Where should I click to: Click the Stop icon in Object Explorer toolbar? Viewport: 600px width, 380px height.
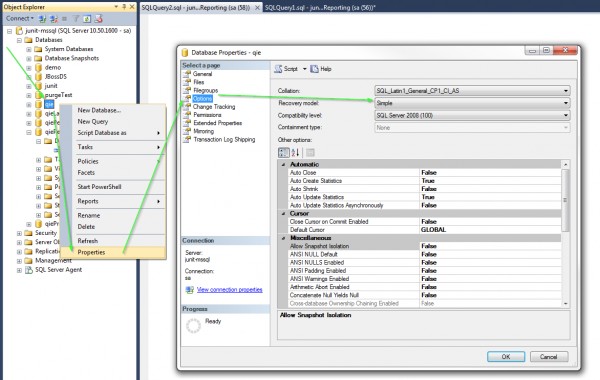(65, 18)
